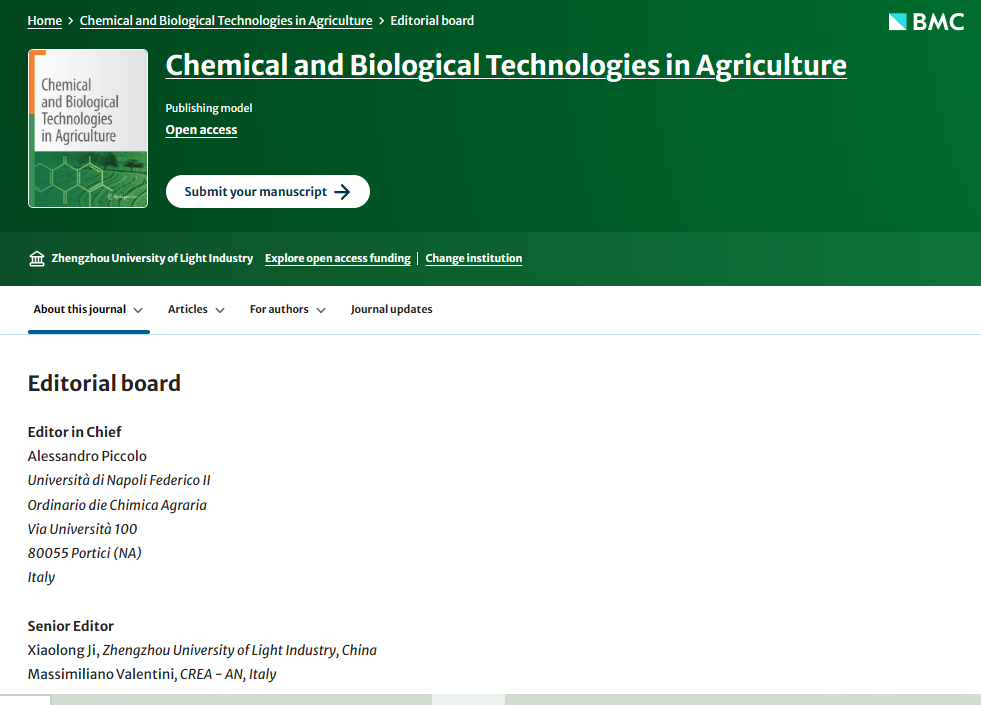Click the BMC logo icon
This screenshot has width=981, height=705.
pyautogui.click(x=897, y=22)
